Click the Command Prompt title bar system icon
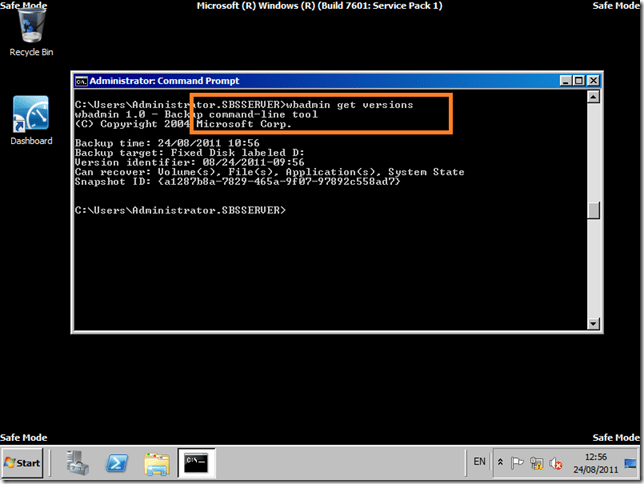This screenshot has width=644, height=484. [82, 81]
